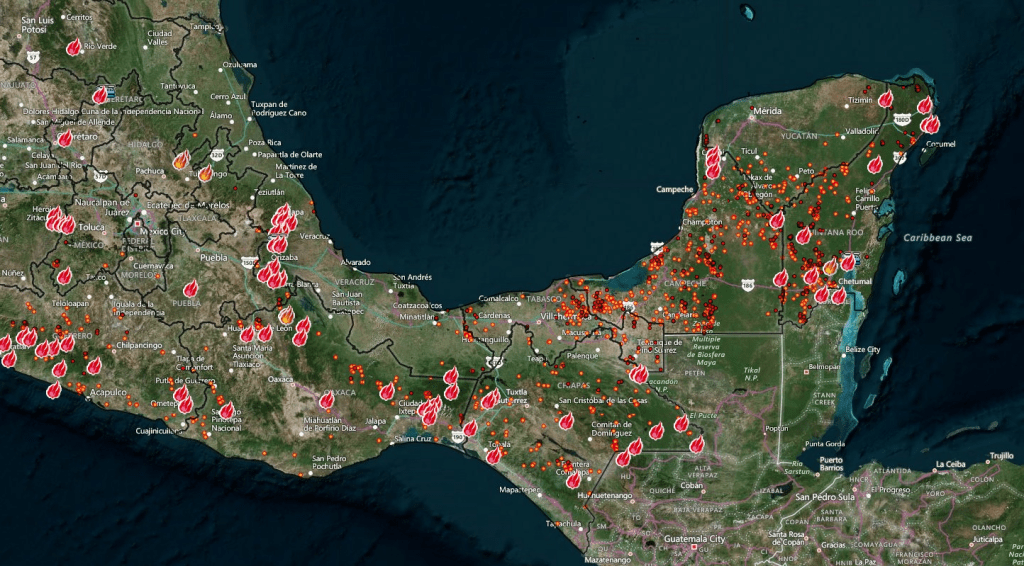The width and height of the screenshot is (1024, 566).
Task: Select the 186 highway shield
Action: coord(749,285)
